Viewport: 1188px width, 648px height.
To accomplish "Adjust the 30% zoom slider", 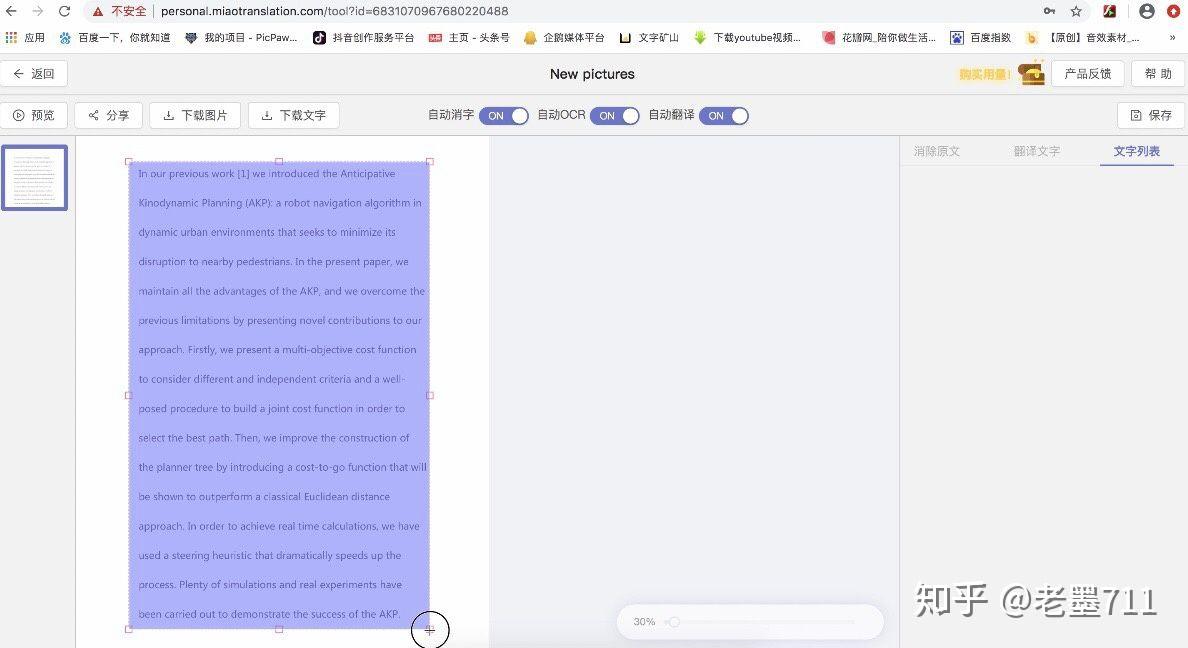I will pos(674,621).
